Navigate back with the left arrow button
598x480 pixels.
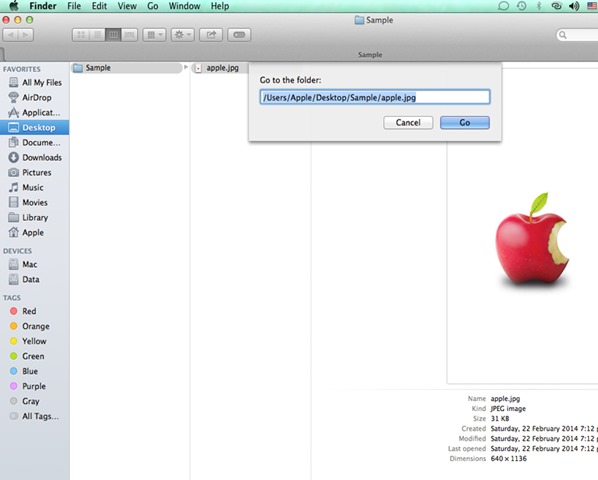11,35
